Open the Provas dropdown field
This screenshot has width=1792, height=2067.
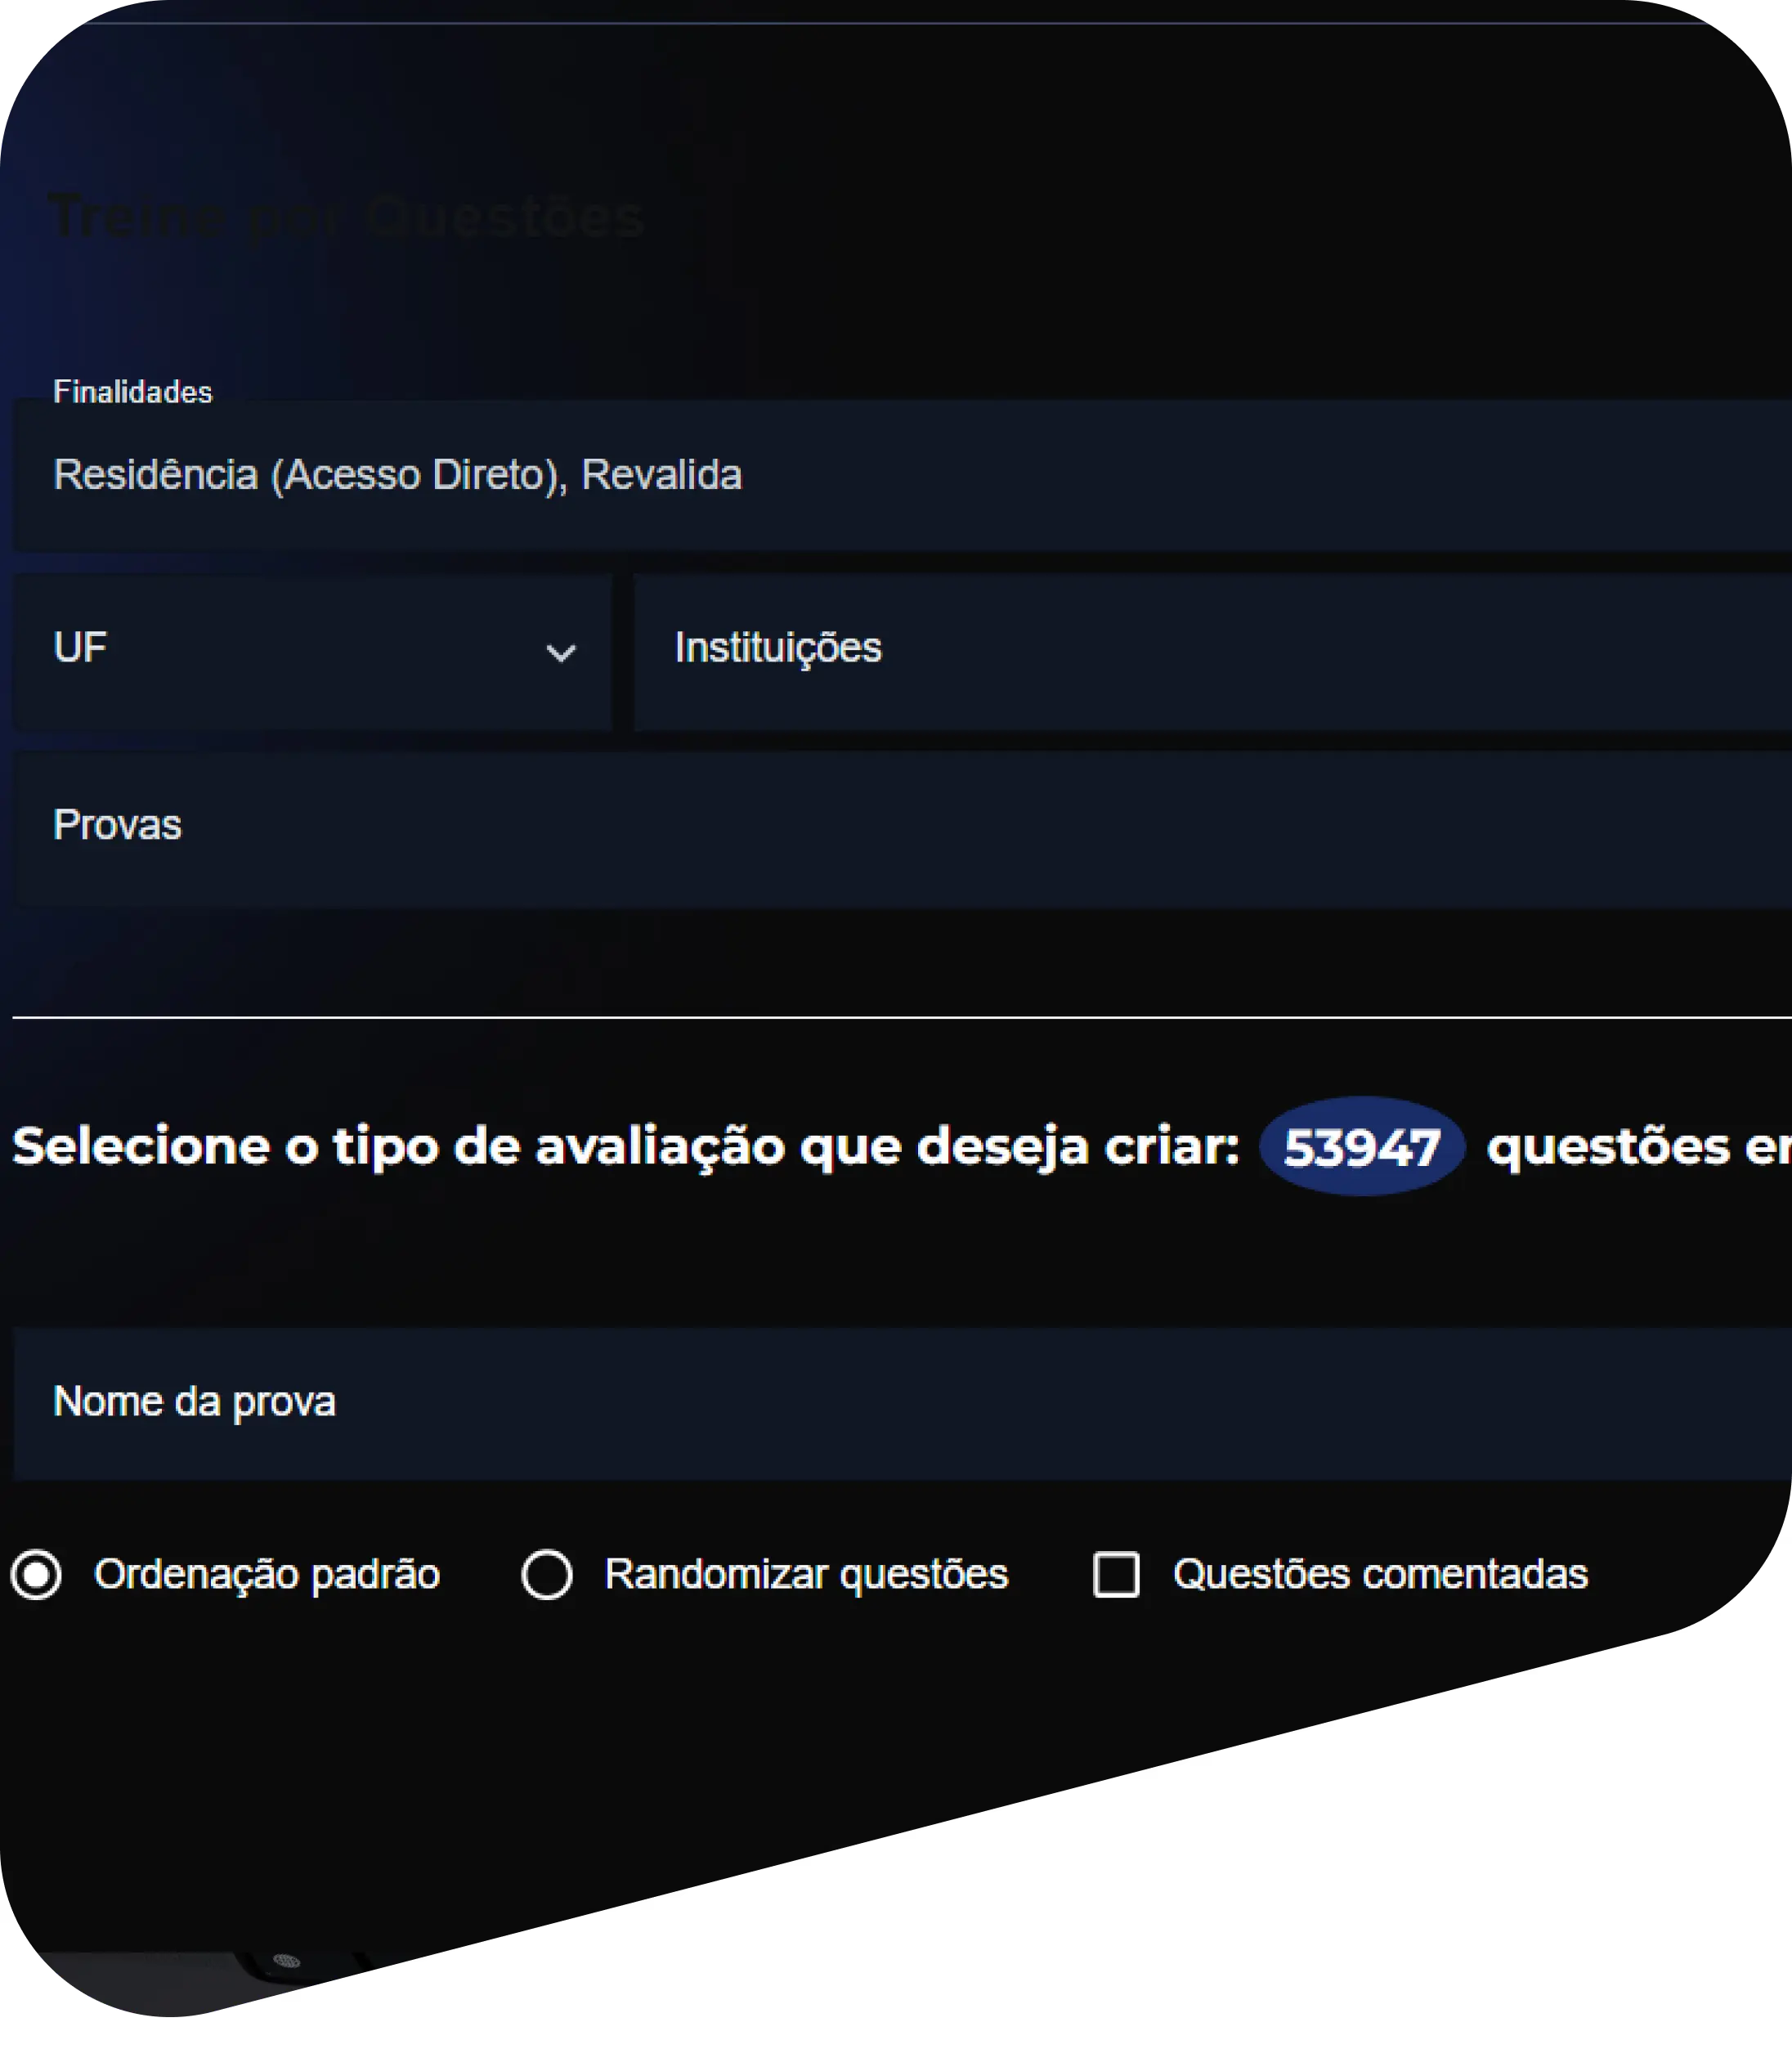coord(900,829)
